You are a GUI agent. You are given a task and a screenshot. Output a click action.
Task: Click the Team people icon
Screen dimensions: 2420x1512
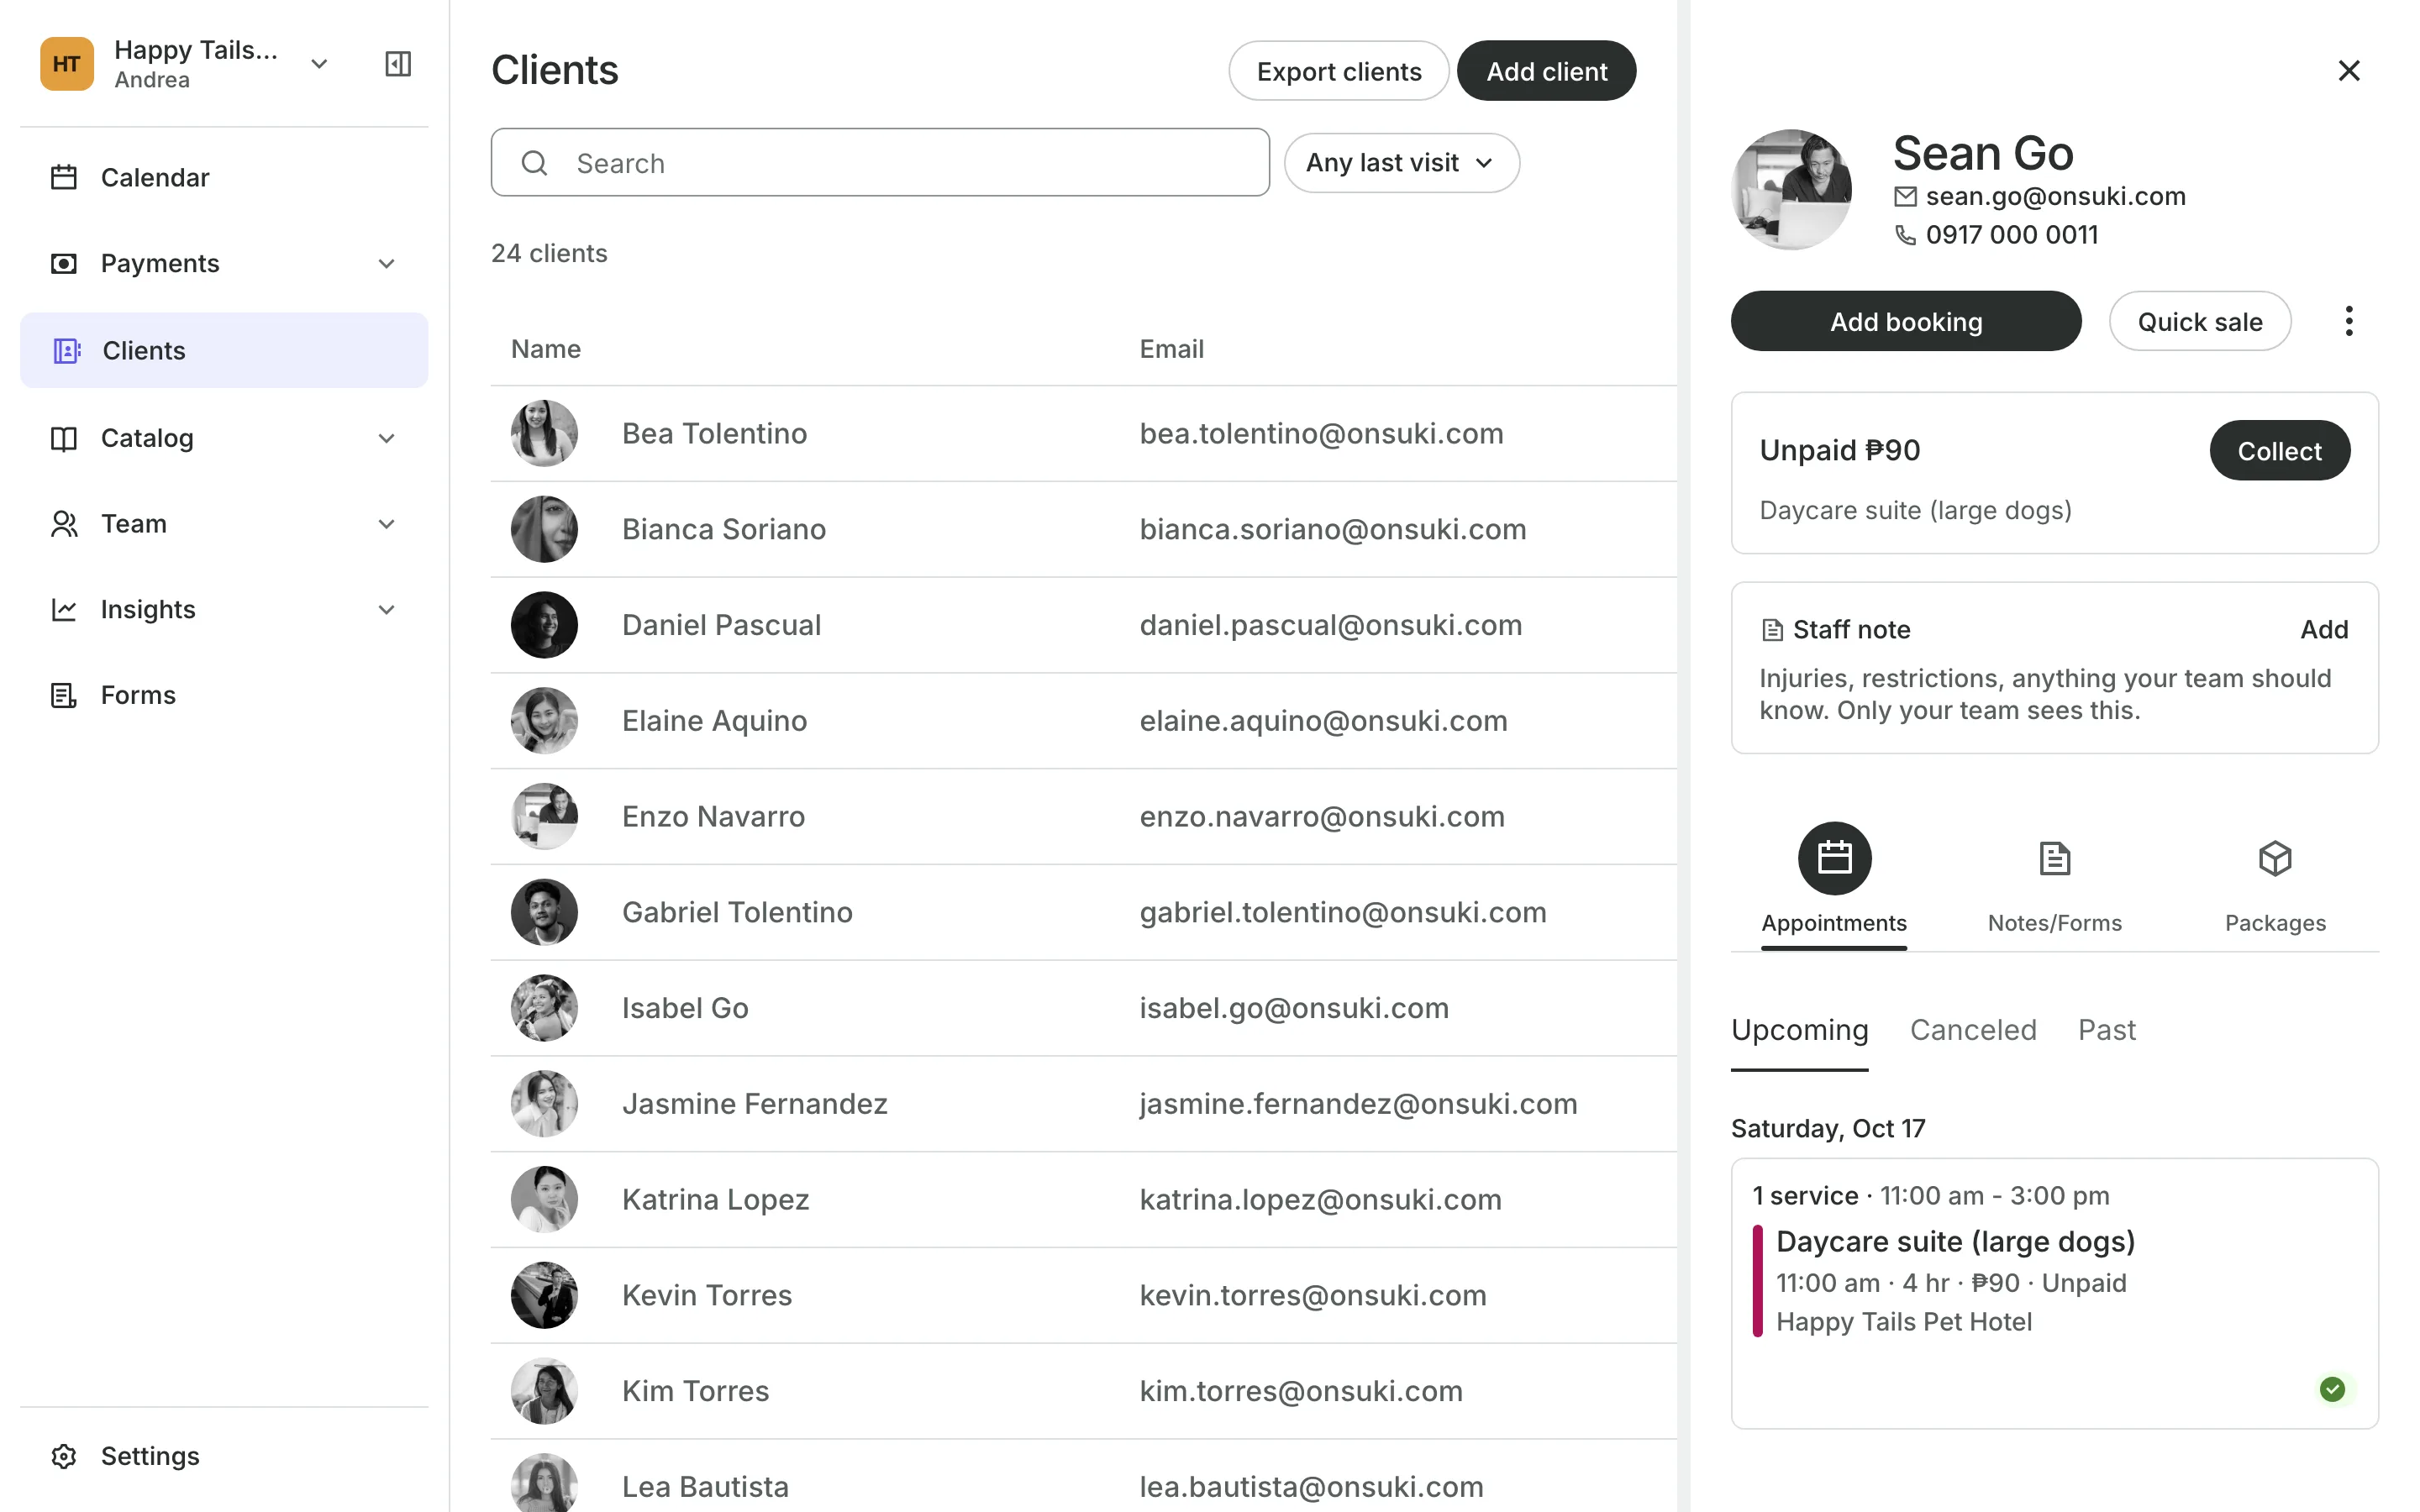(x=64, y=524)
